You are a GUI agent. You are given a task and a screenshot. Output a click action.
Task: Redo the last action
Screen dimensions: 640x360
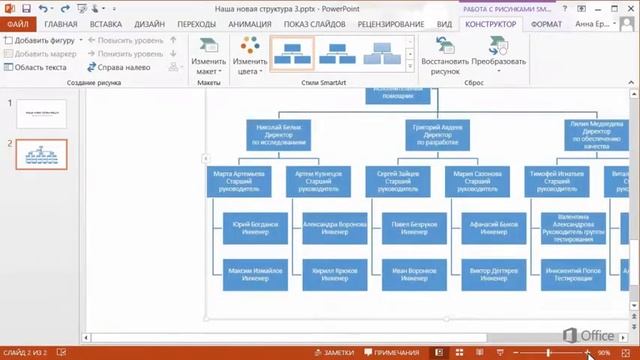64,9
